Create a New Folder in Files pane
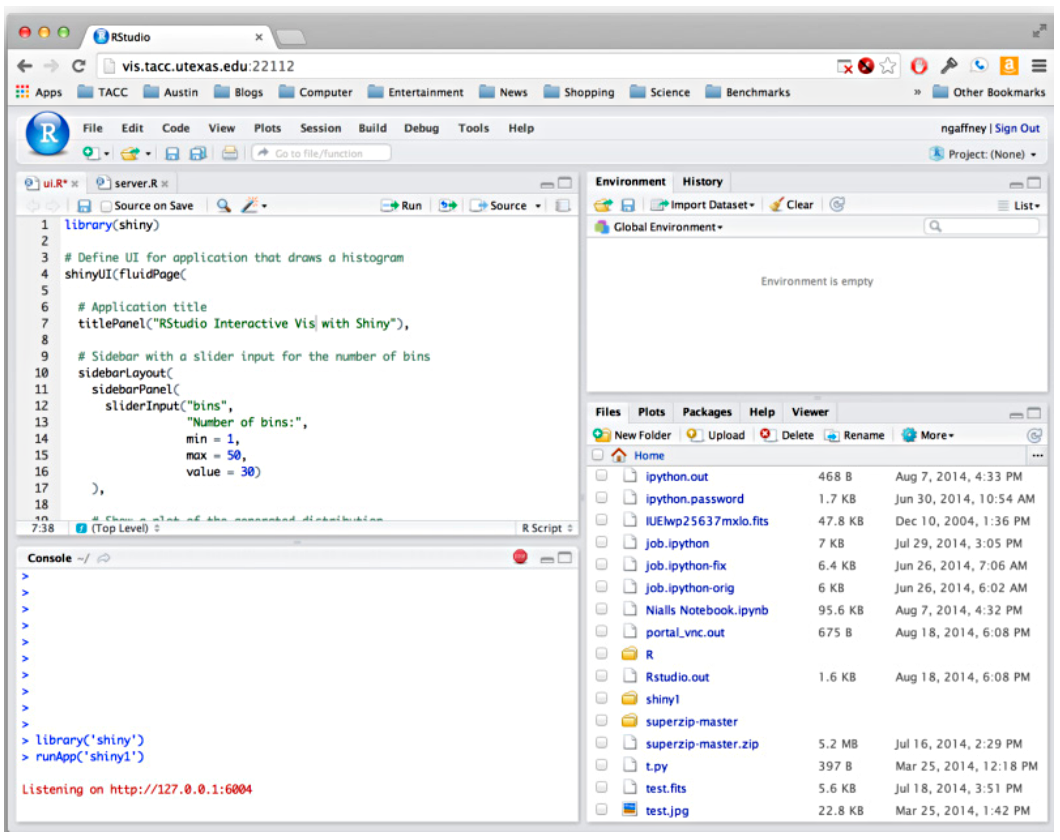 (632, 435)
